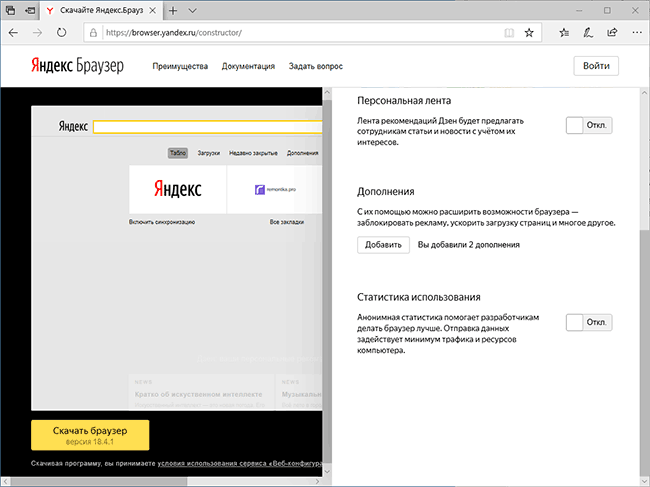Select the Табло tab in preview
650x487 pixels.
(x=178, y=153)
